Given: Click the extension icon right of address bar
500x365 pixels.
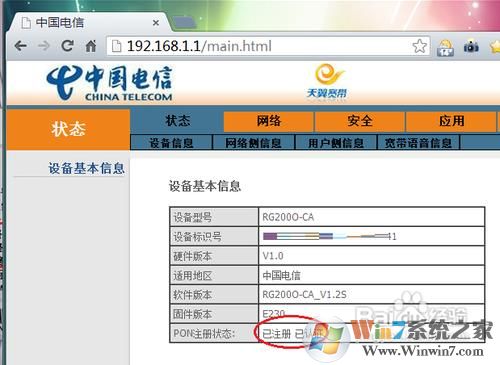Looking at the screenshot, I should (x=445, y=47).
